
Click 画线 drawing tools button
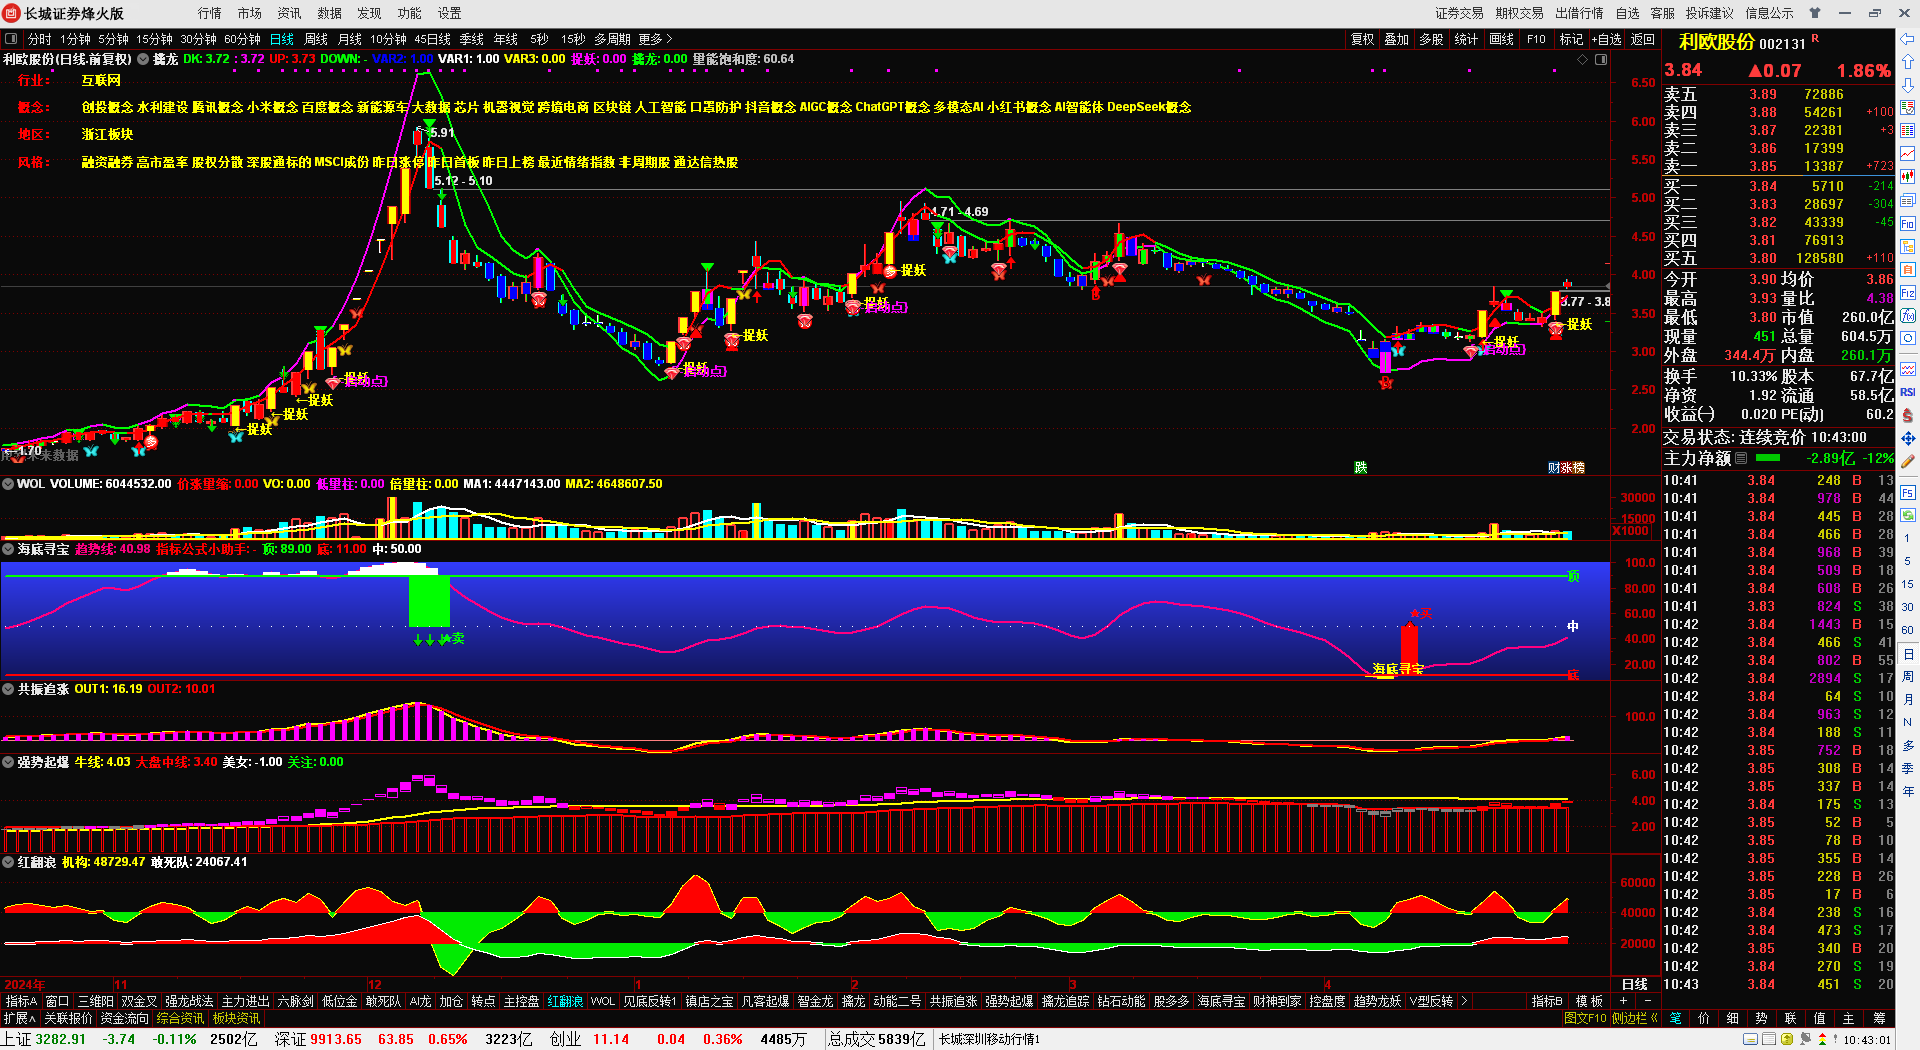(1501, 39)
